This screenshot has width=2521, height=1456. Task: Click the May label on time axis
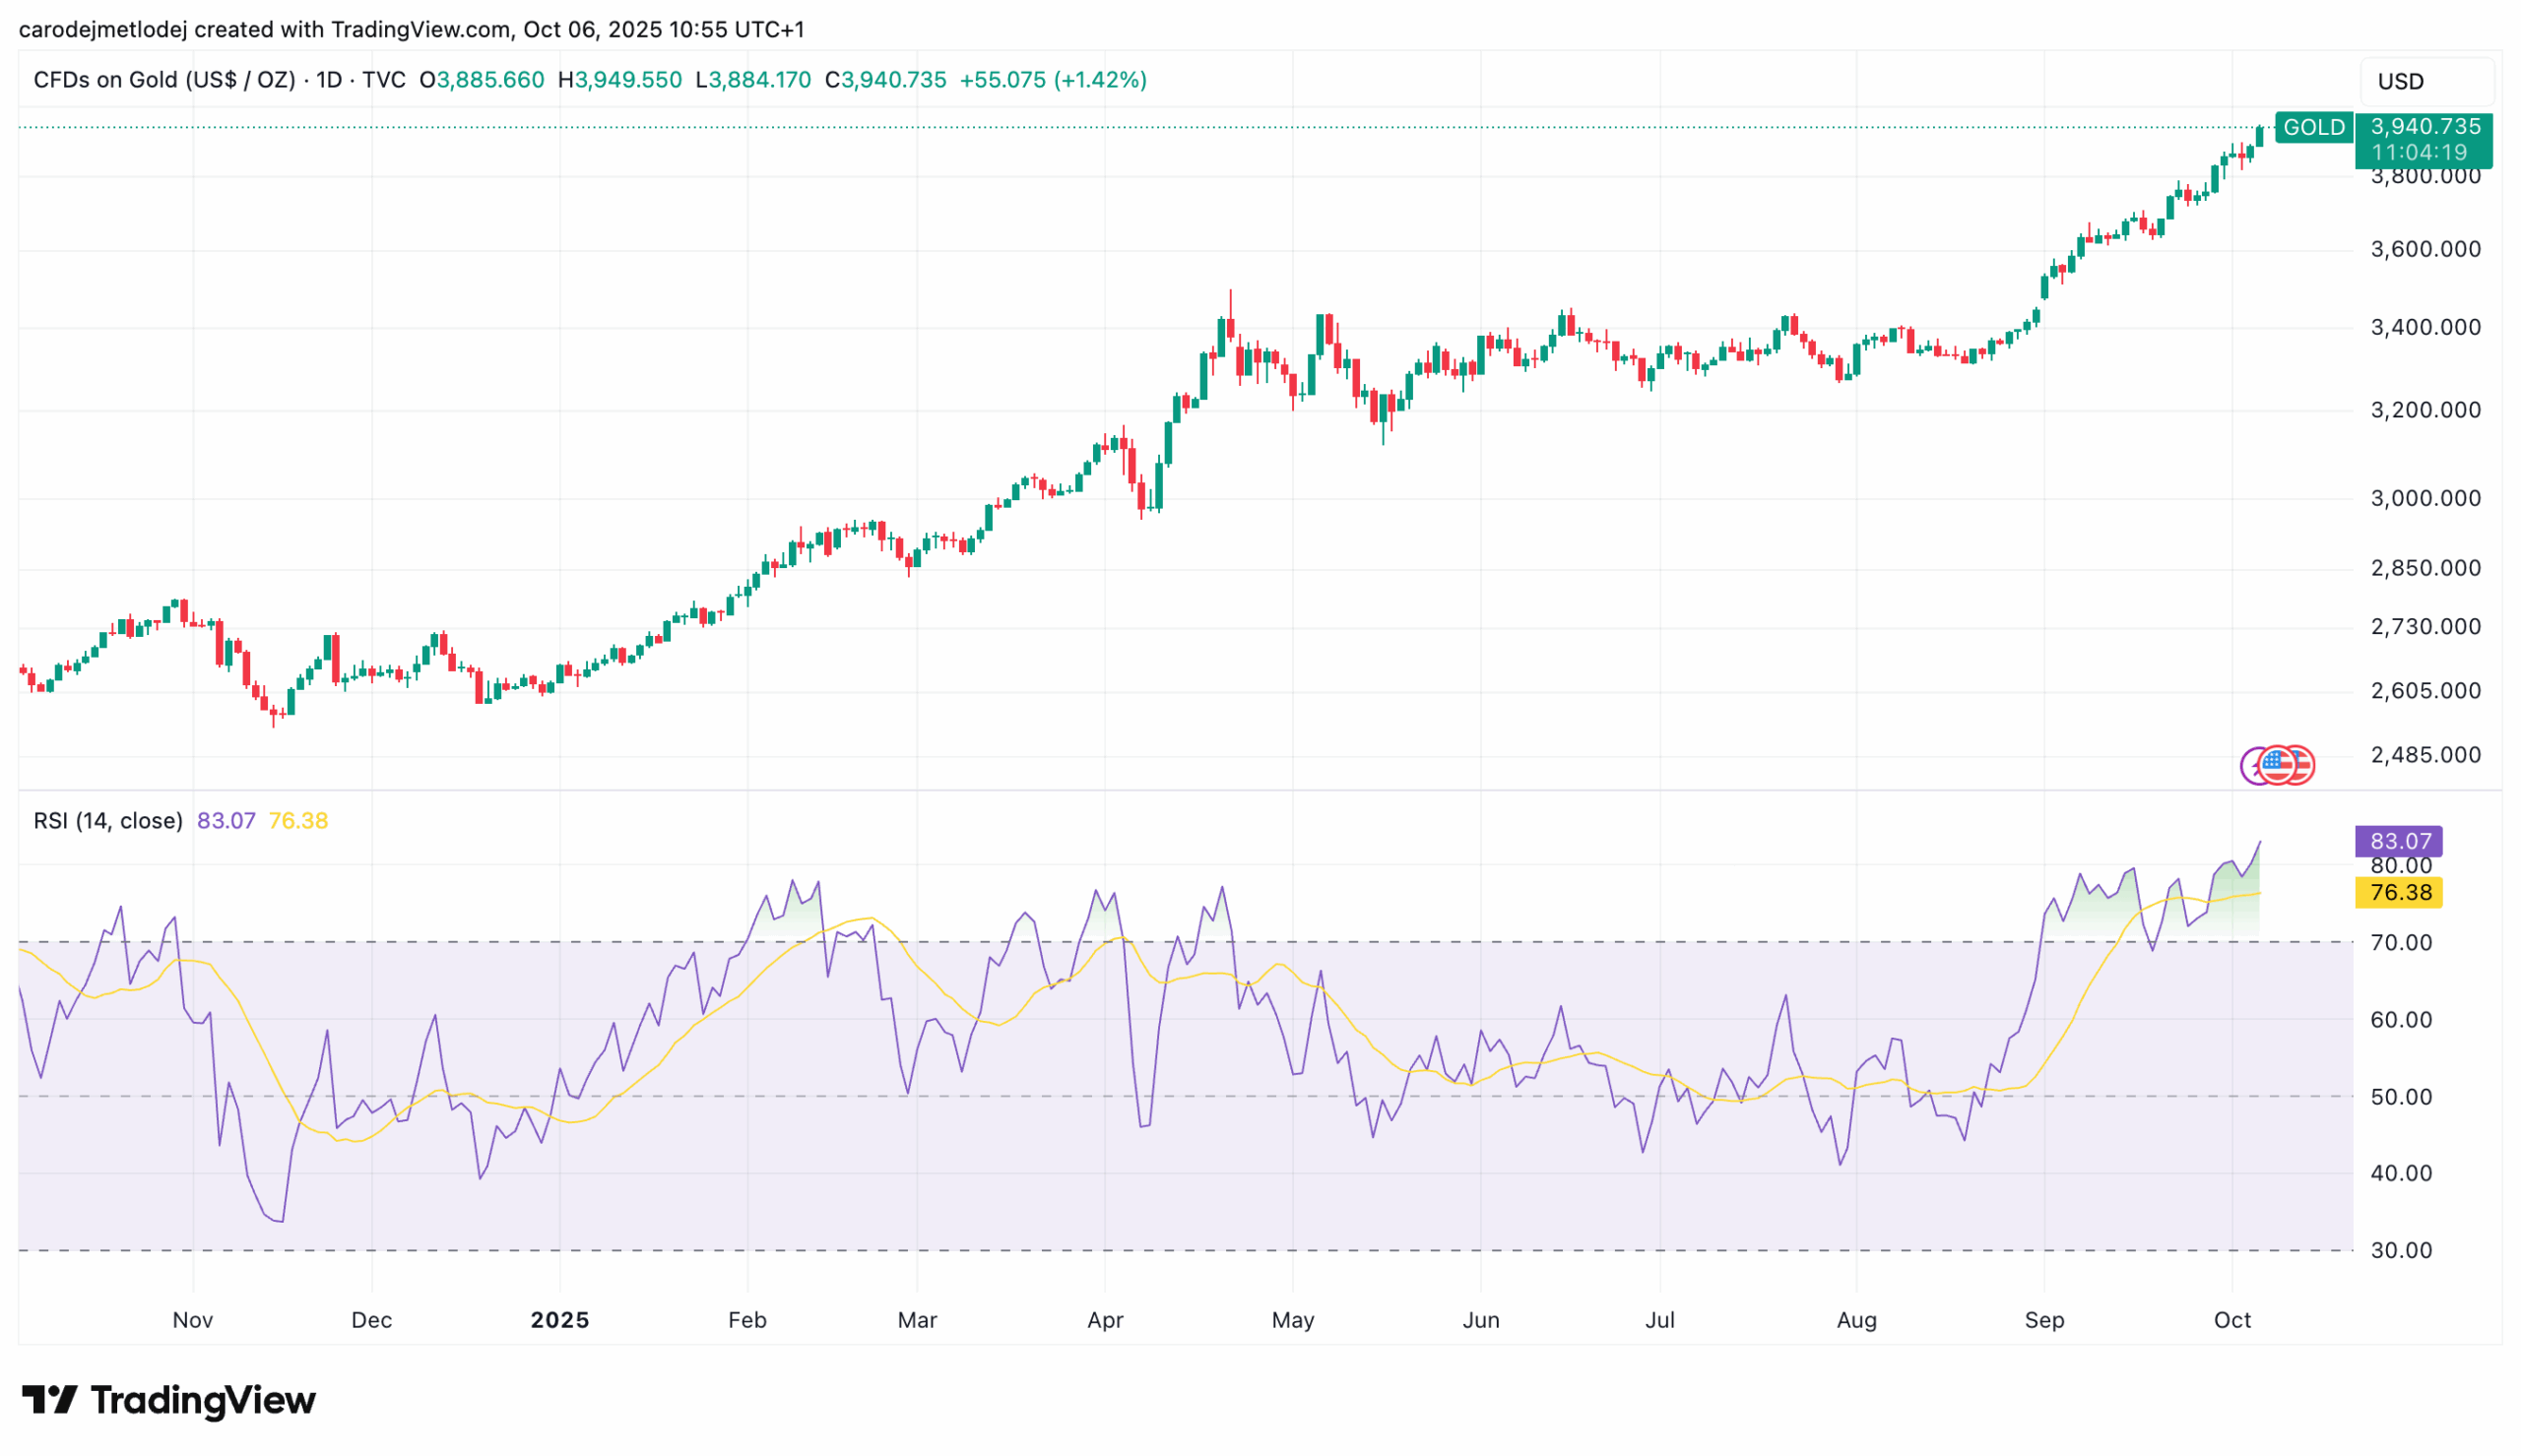(1293, 1320)
